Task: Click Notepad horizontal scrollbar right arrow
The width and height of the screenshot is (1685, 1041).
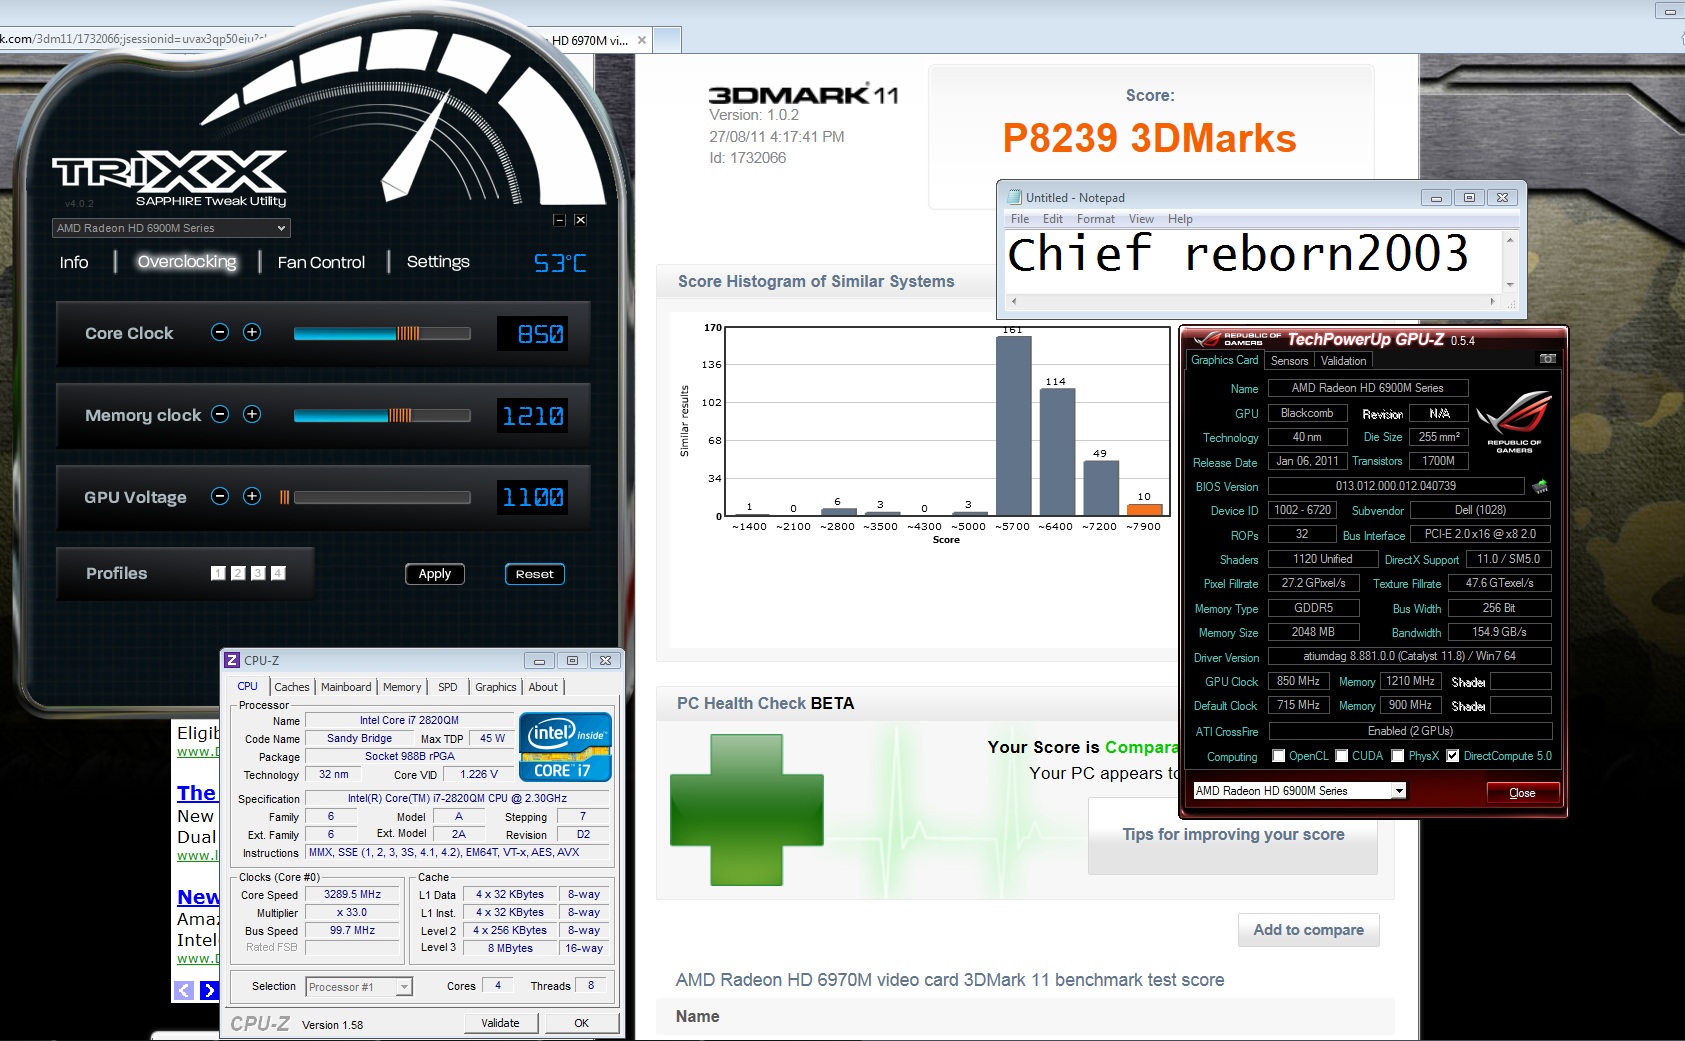Action: point(1493,301)
